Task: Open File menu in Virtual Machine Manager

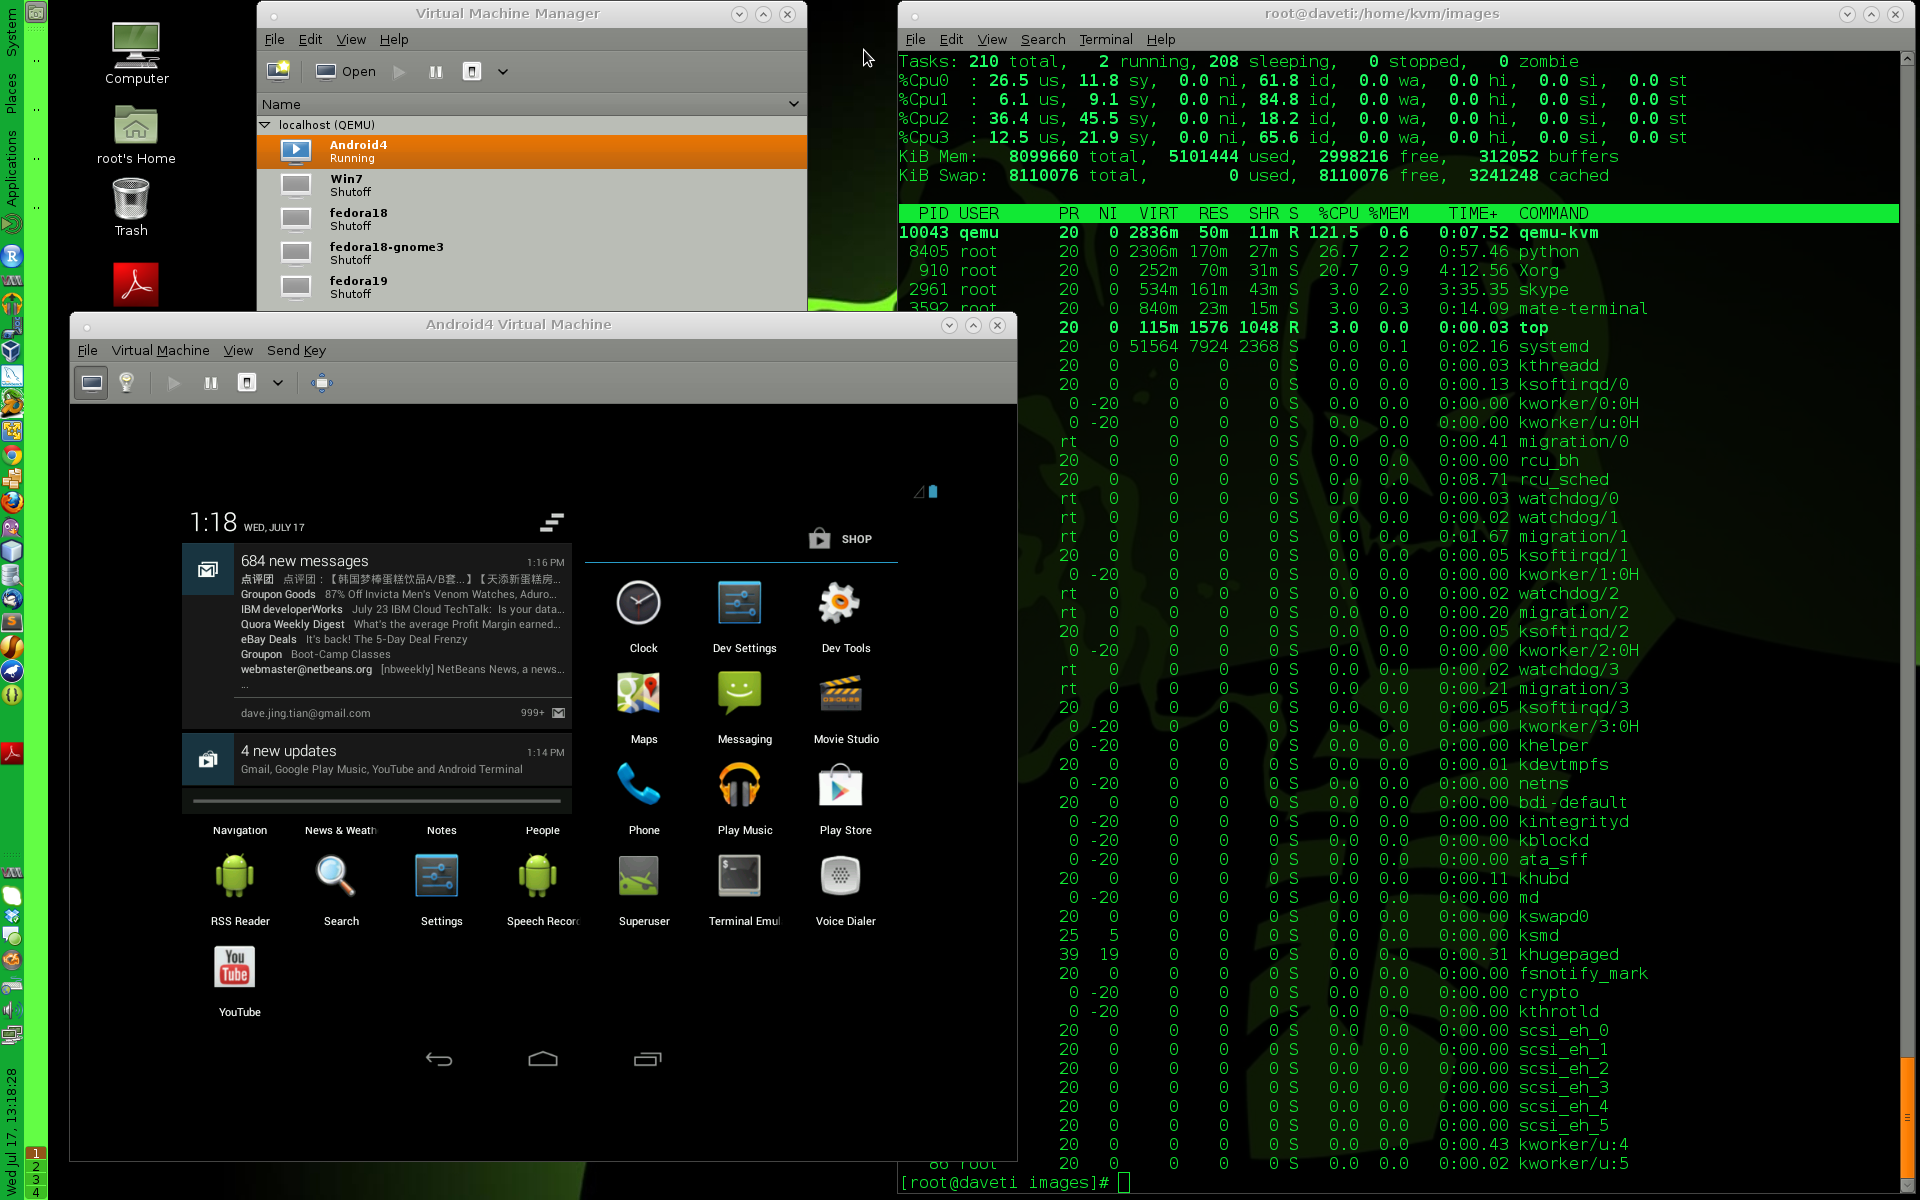Action: 274,40
